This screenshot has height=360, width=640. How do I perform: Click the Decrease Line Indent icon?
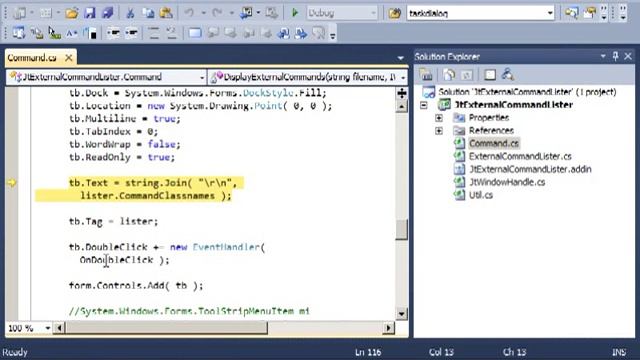click(113, 33)
